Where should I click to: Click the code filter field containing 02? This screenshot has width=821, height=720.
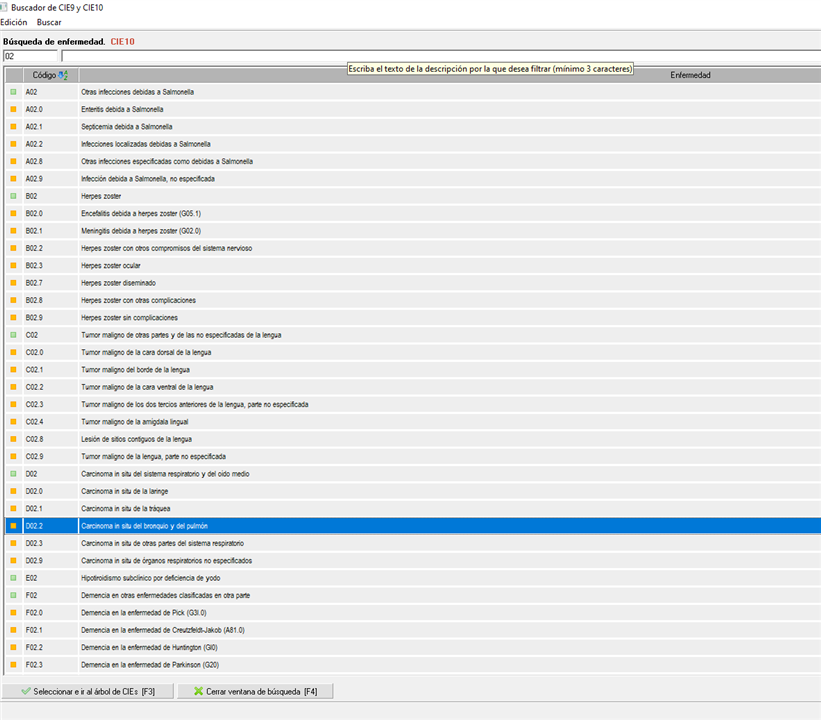[30, 57]
